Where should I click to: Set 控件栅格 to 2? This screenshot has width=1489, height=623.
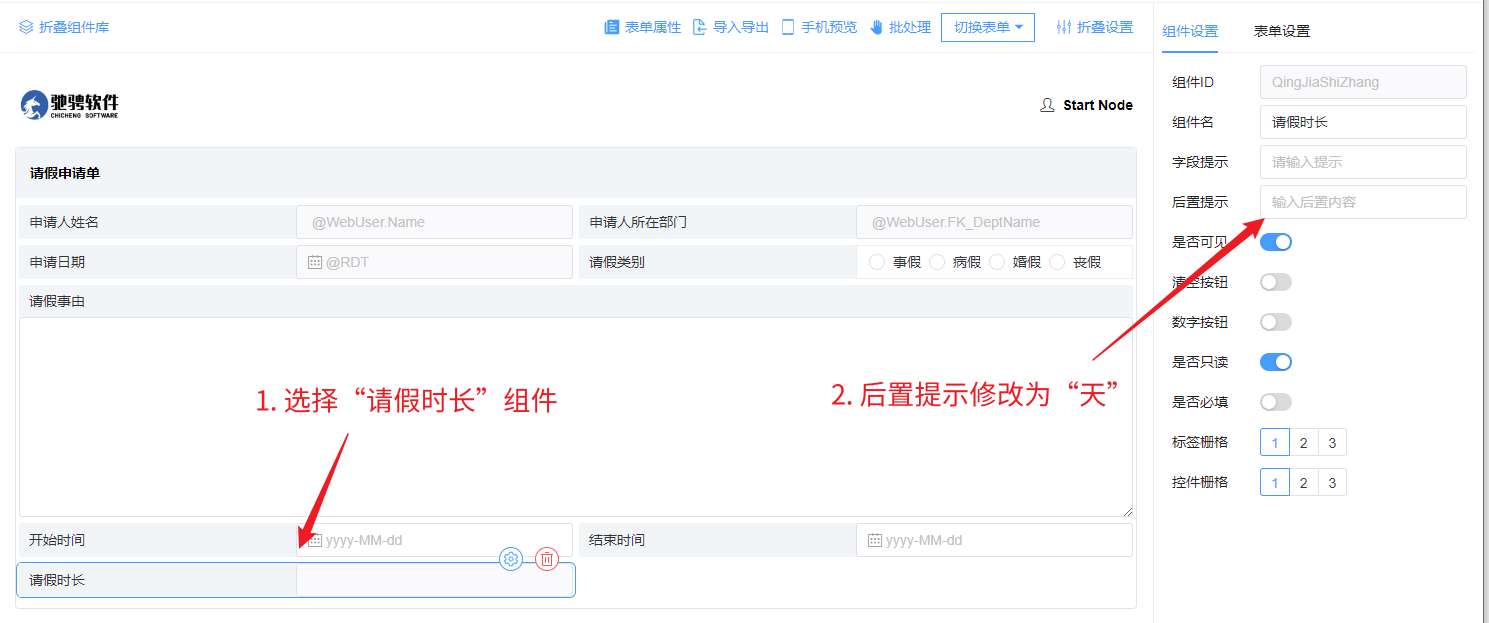(x=1303, y=483)
